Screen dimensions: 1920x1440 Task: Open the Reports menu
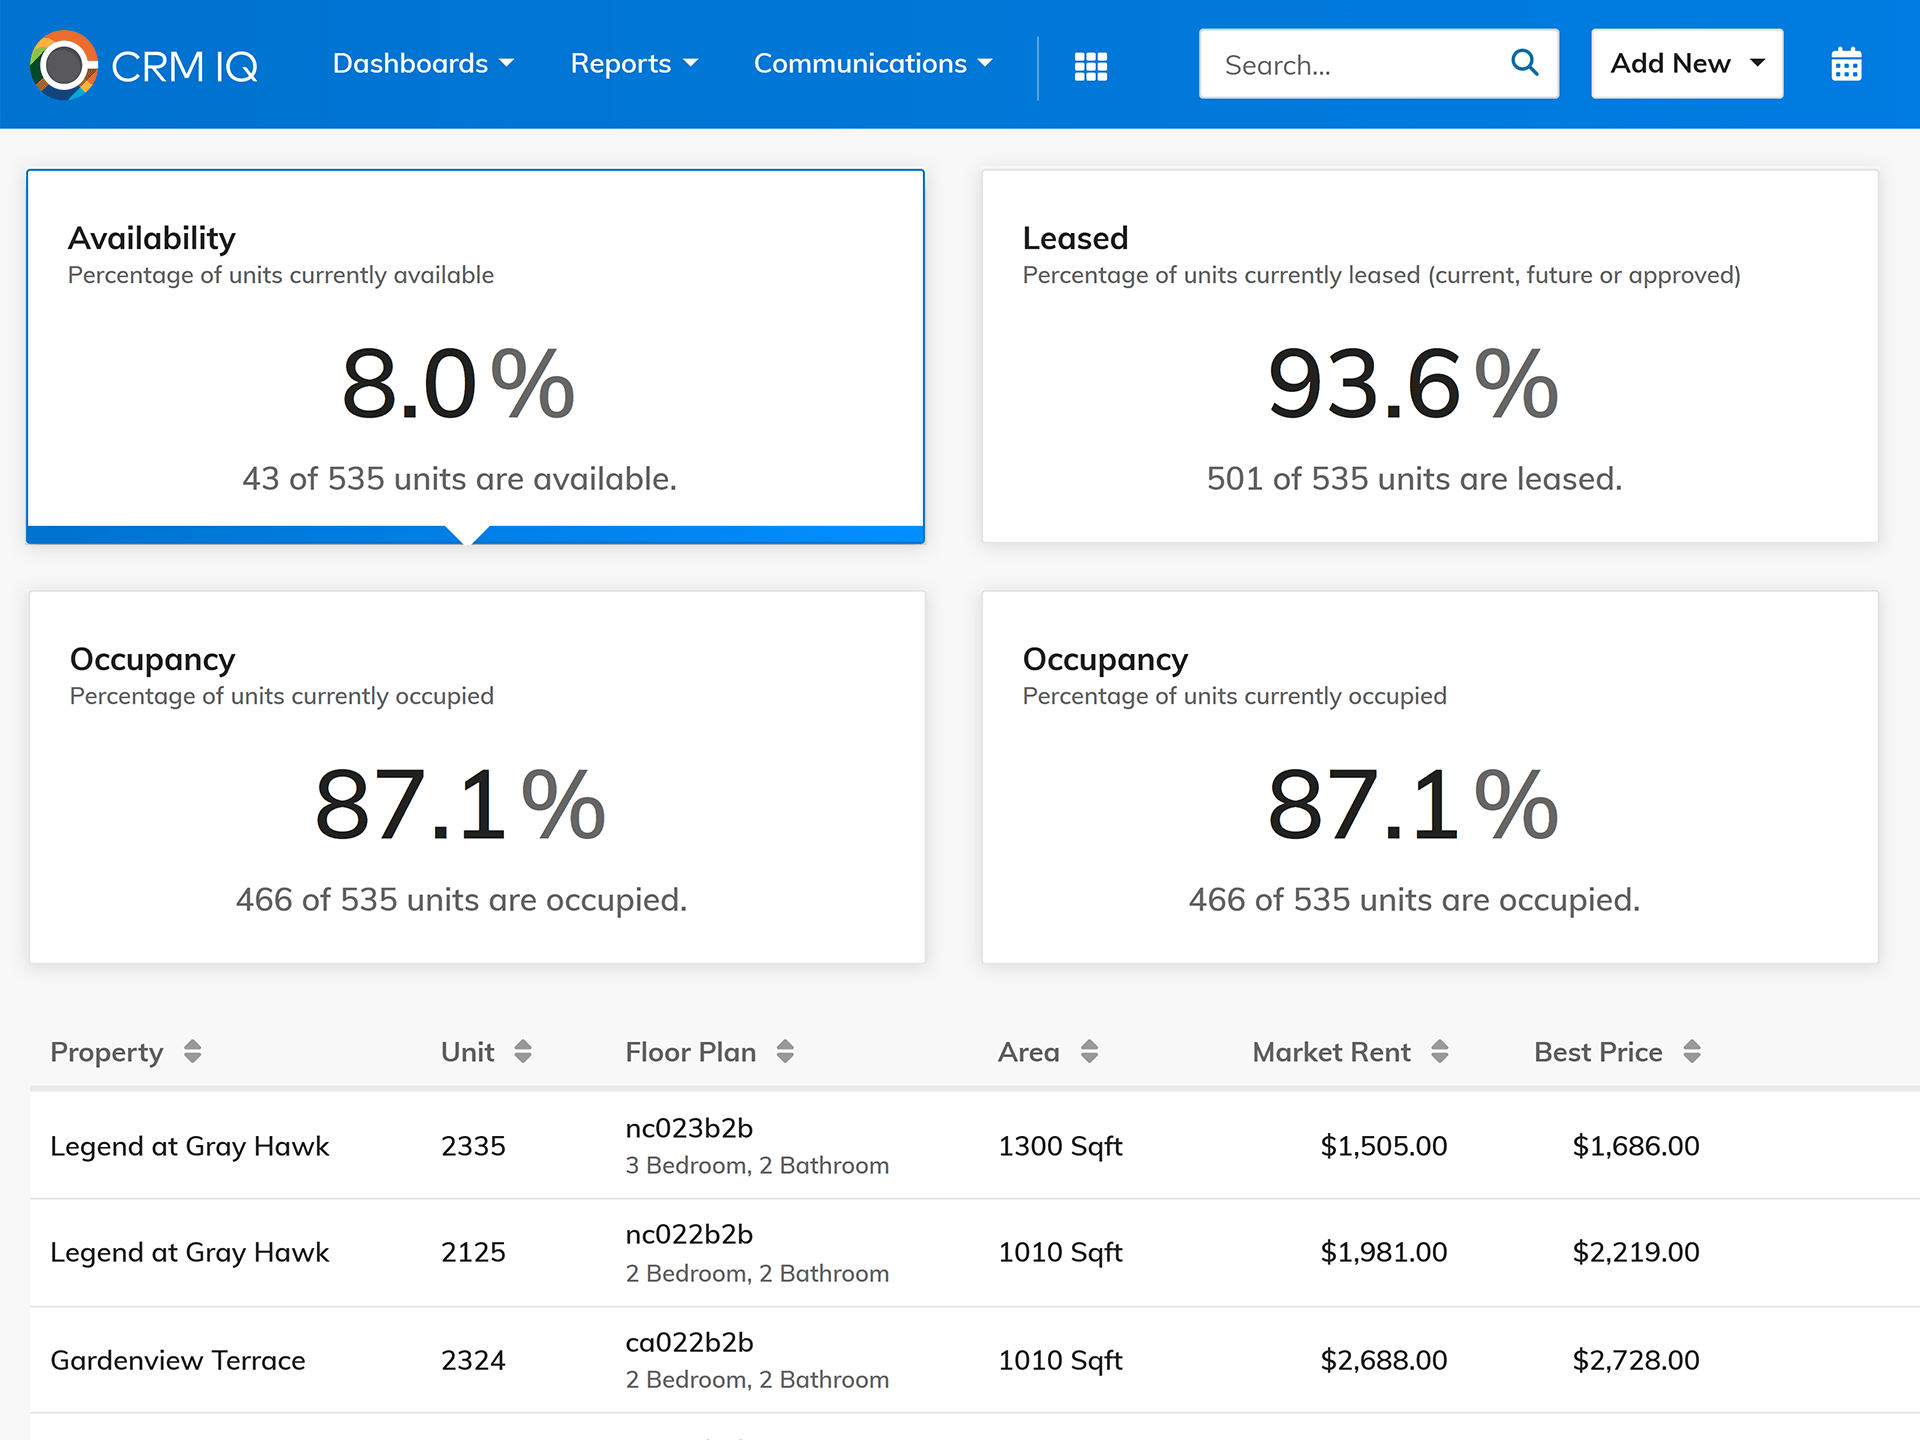[x=634, y=63]
